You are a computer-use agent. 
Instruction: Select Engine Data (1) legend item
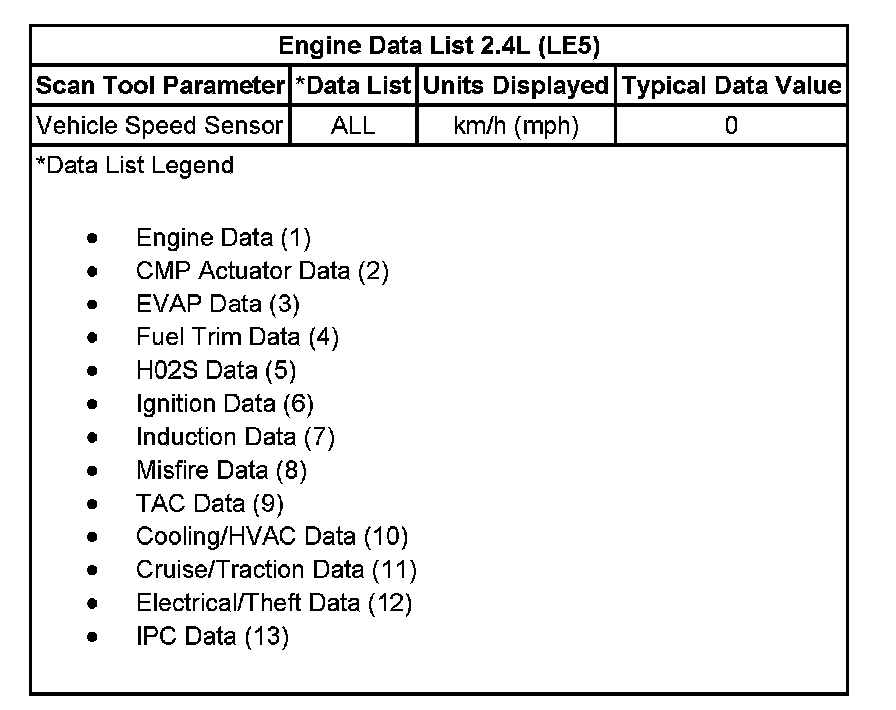click(x=224, y=238)
